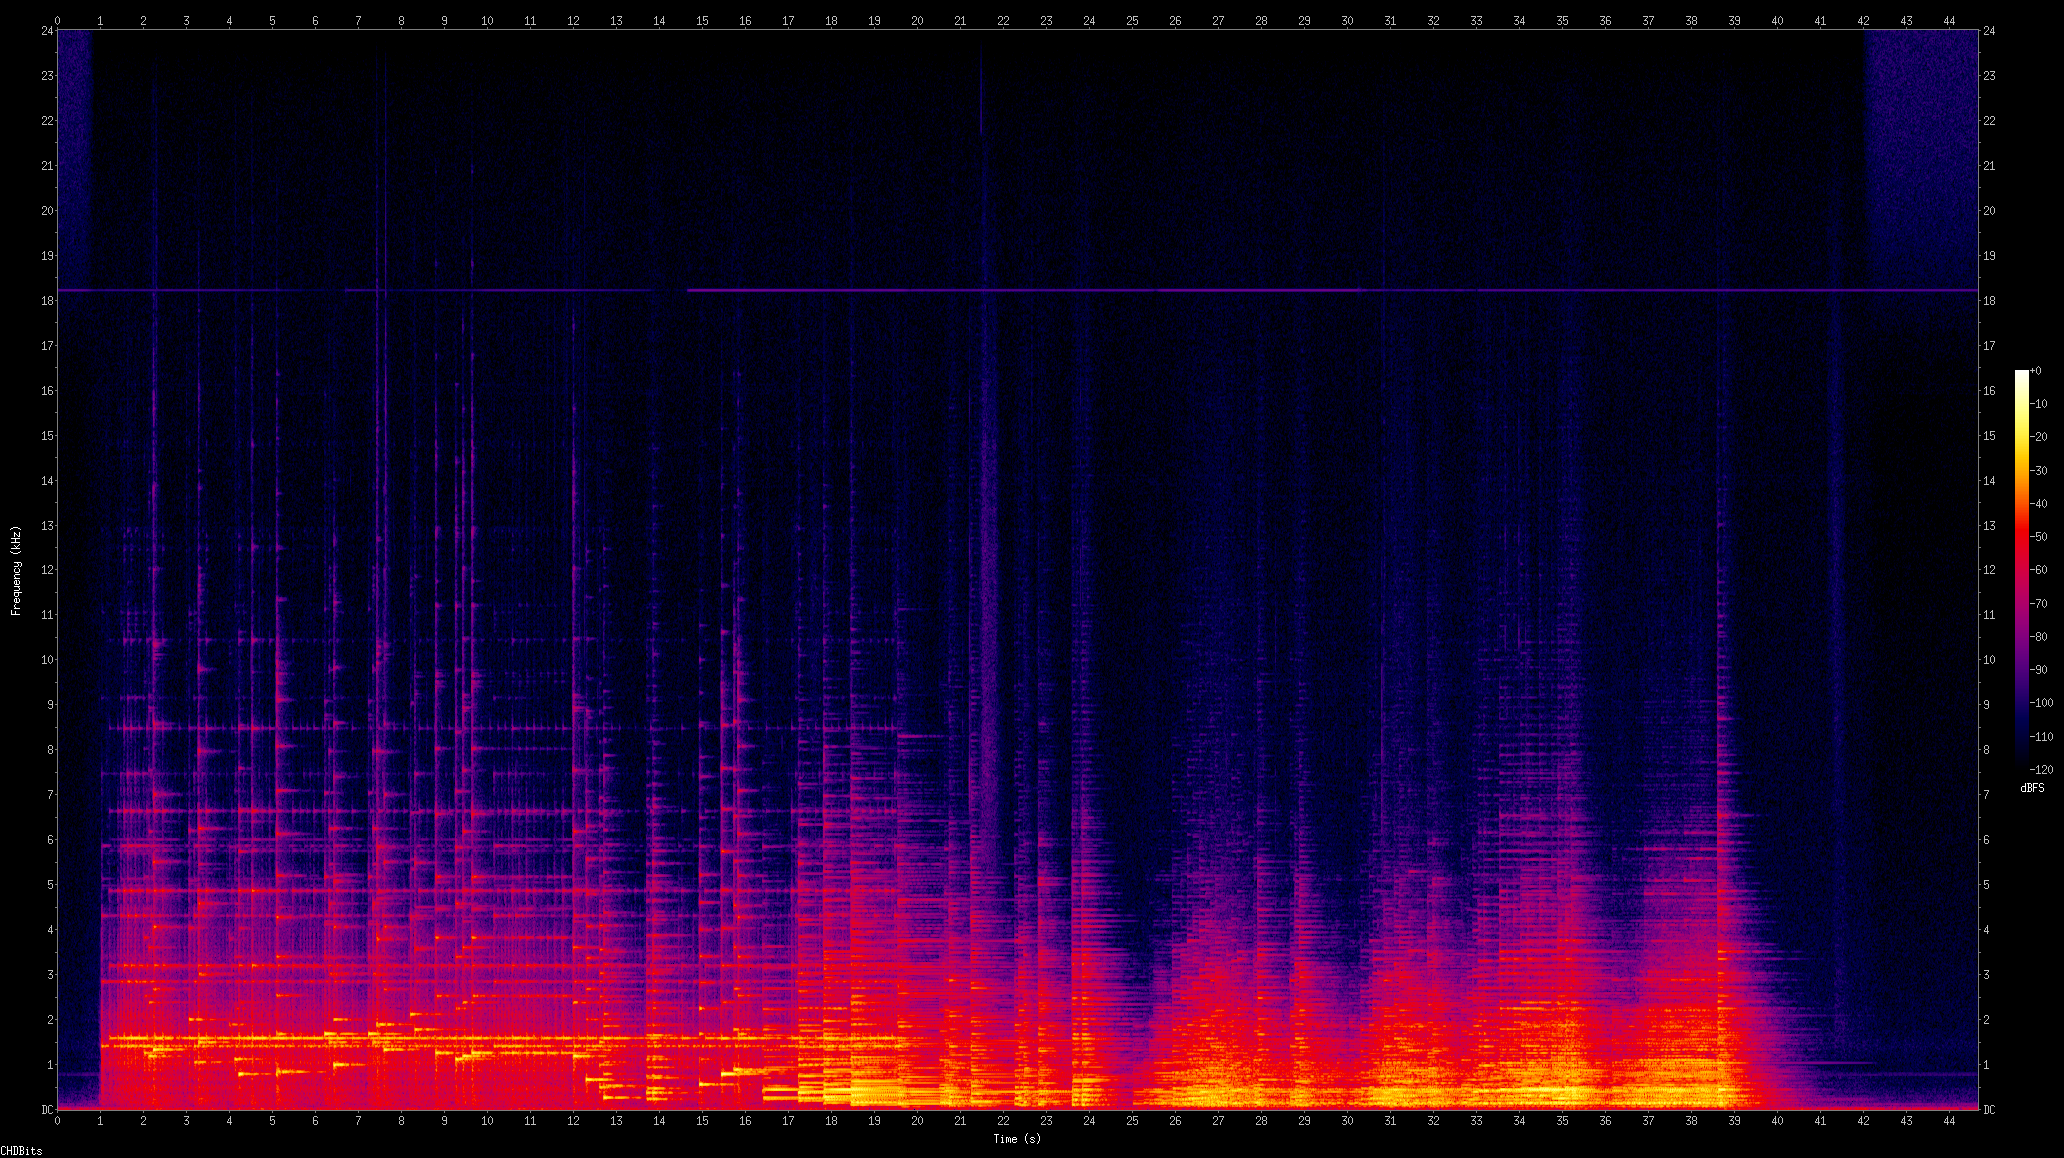Click the 10 kHz label on right frequency axis

pyautogui.click(x=1989, y=660)
